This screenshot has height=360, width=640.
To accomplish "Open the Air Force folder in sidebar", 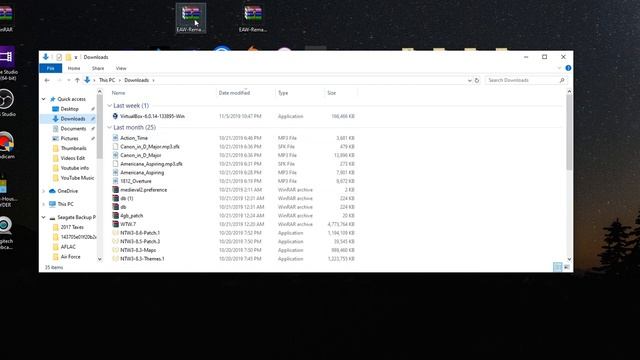I will 70,257.
